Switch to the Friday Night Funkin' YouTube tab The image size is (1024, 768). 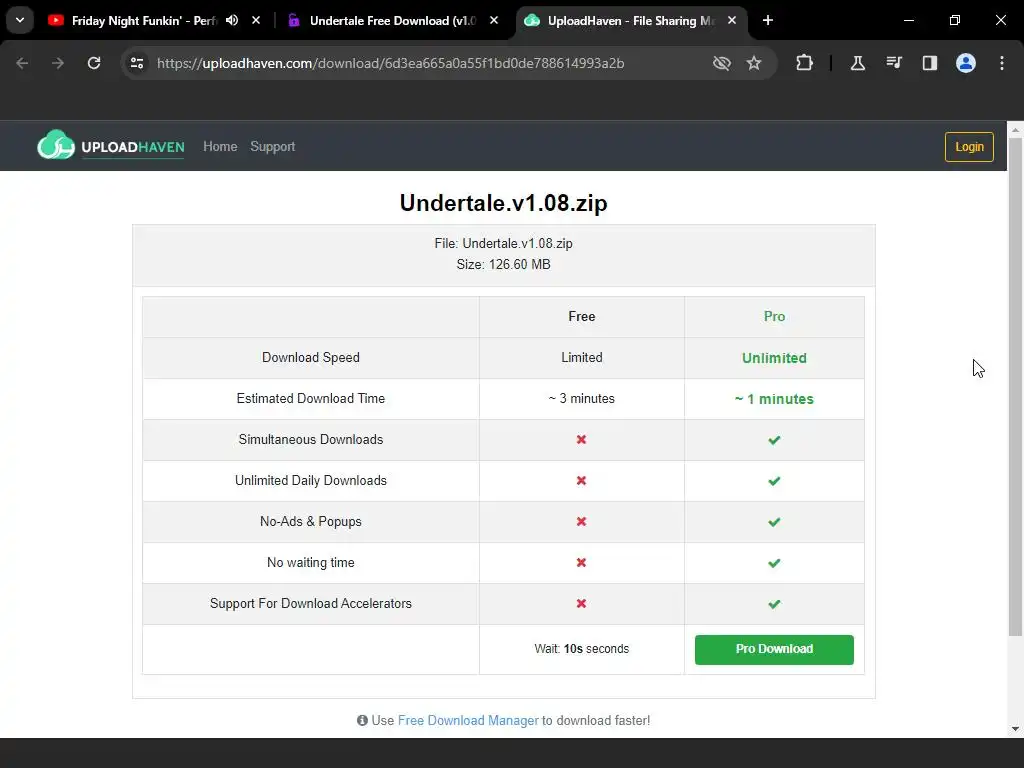click(x=144, y=21)
